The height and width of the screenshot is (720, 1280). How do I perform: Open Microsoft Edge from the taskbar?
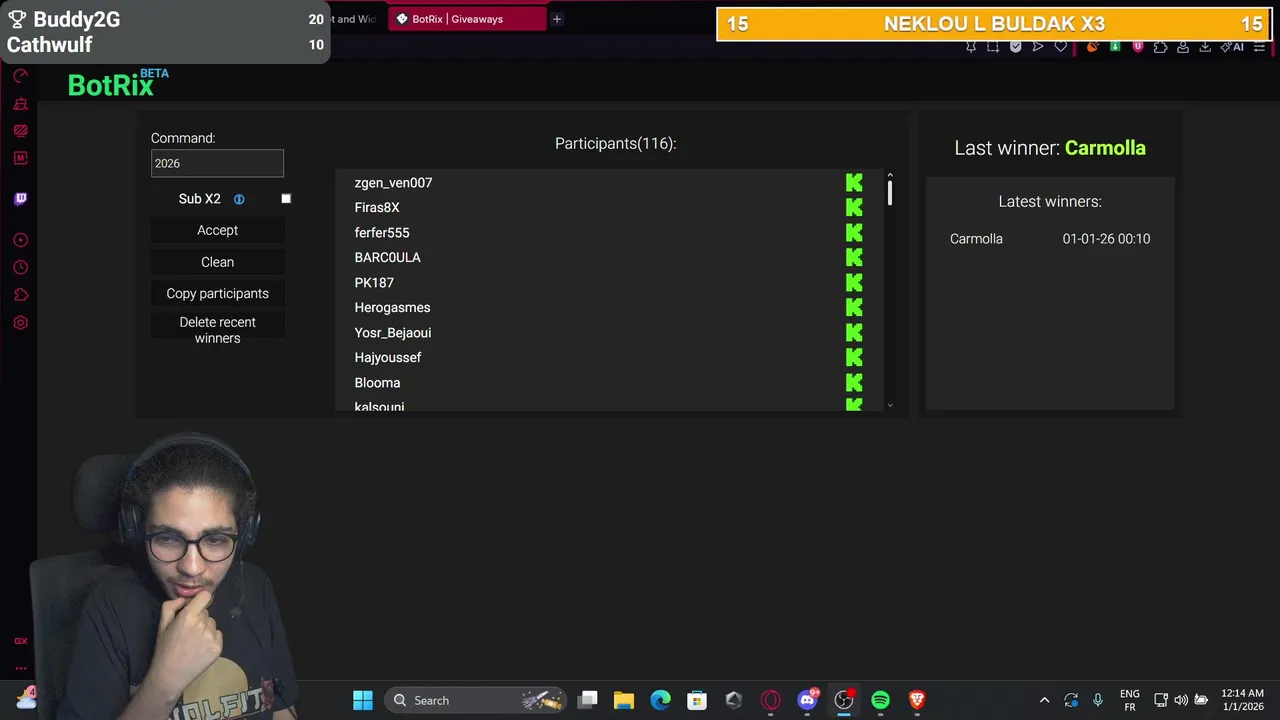(660, 700)
